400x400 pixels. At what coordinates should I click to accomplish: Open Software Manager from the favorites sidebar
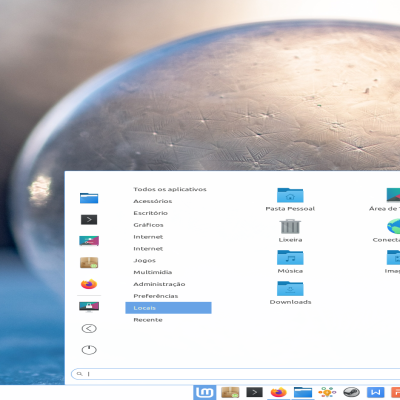click(x=89, y=262)
